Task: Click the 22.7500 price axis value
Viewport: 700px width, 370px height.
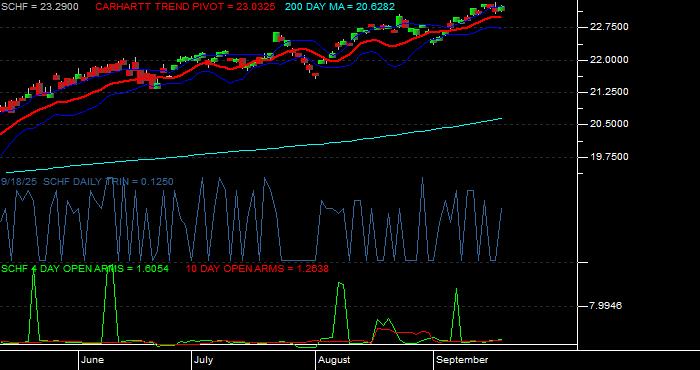Action: [x=609, y=27]
